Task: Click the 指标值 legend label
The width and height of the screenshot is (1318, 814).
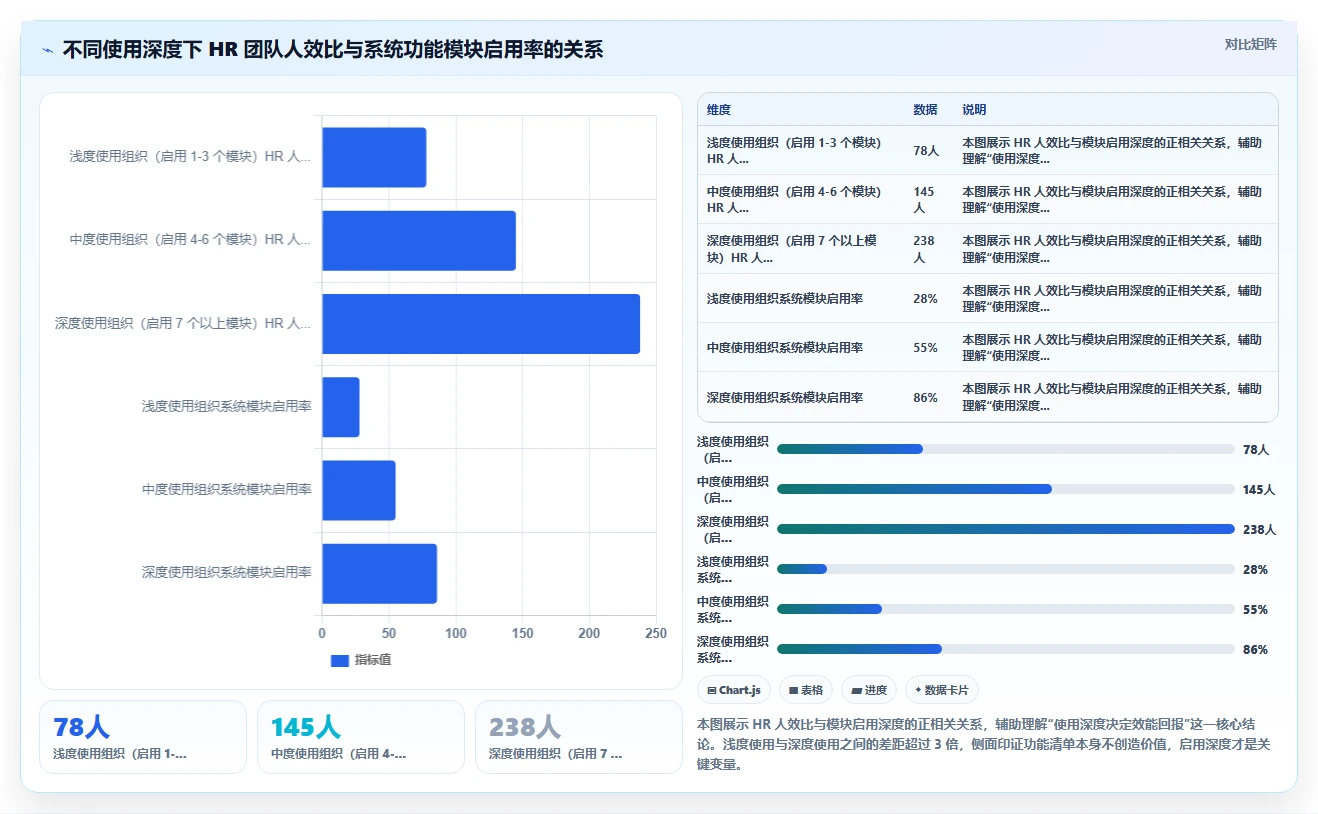Action: (x=372, y=660)
